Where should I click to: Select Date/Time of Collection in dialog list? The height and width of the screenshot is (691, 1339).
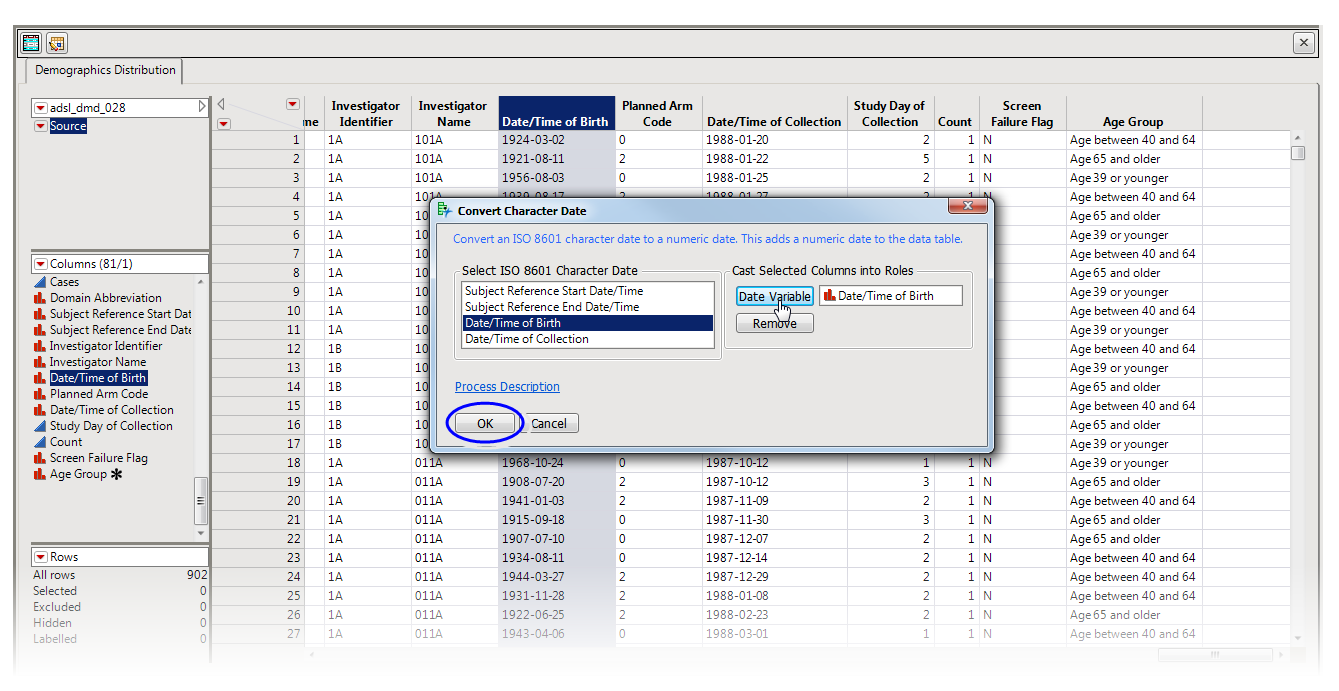coord(527,339)
